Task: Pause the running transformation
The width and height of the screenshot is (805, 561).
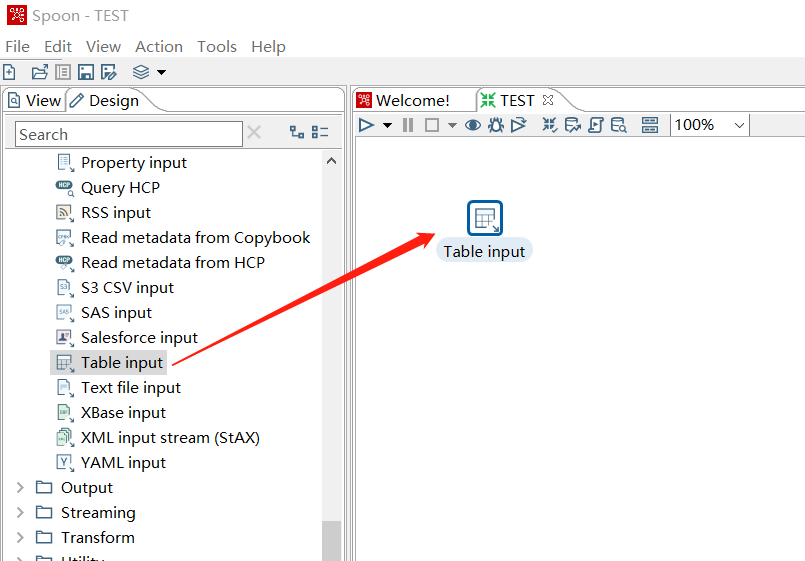Action: pyautogui.click(x=408, y=125)
